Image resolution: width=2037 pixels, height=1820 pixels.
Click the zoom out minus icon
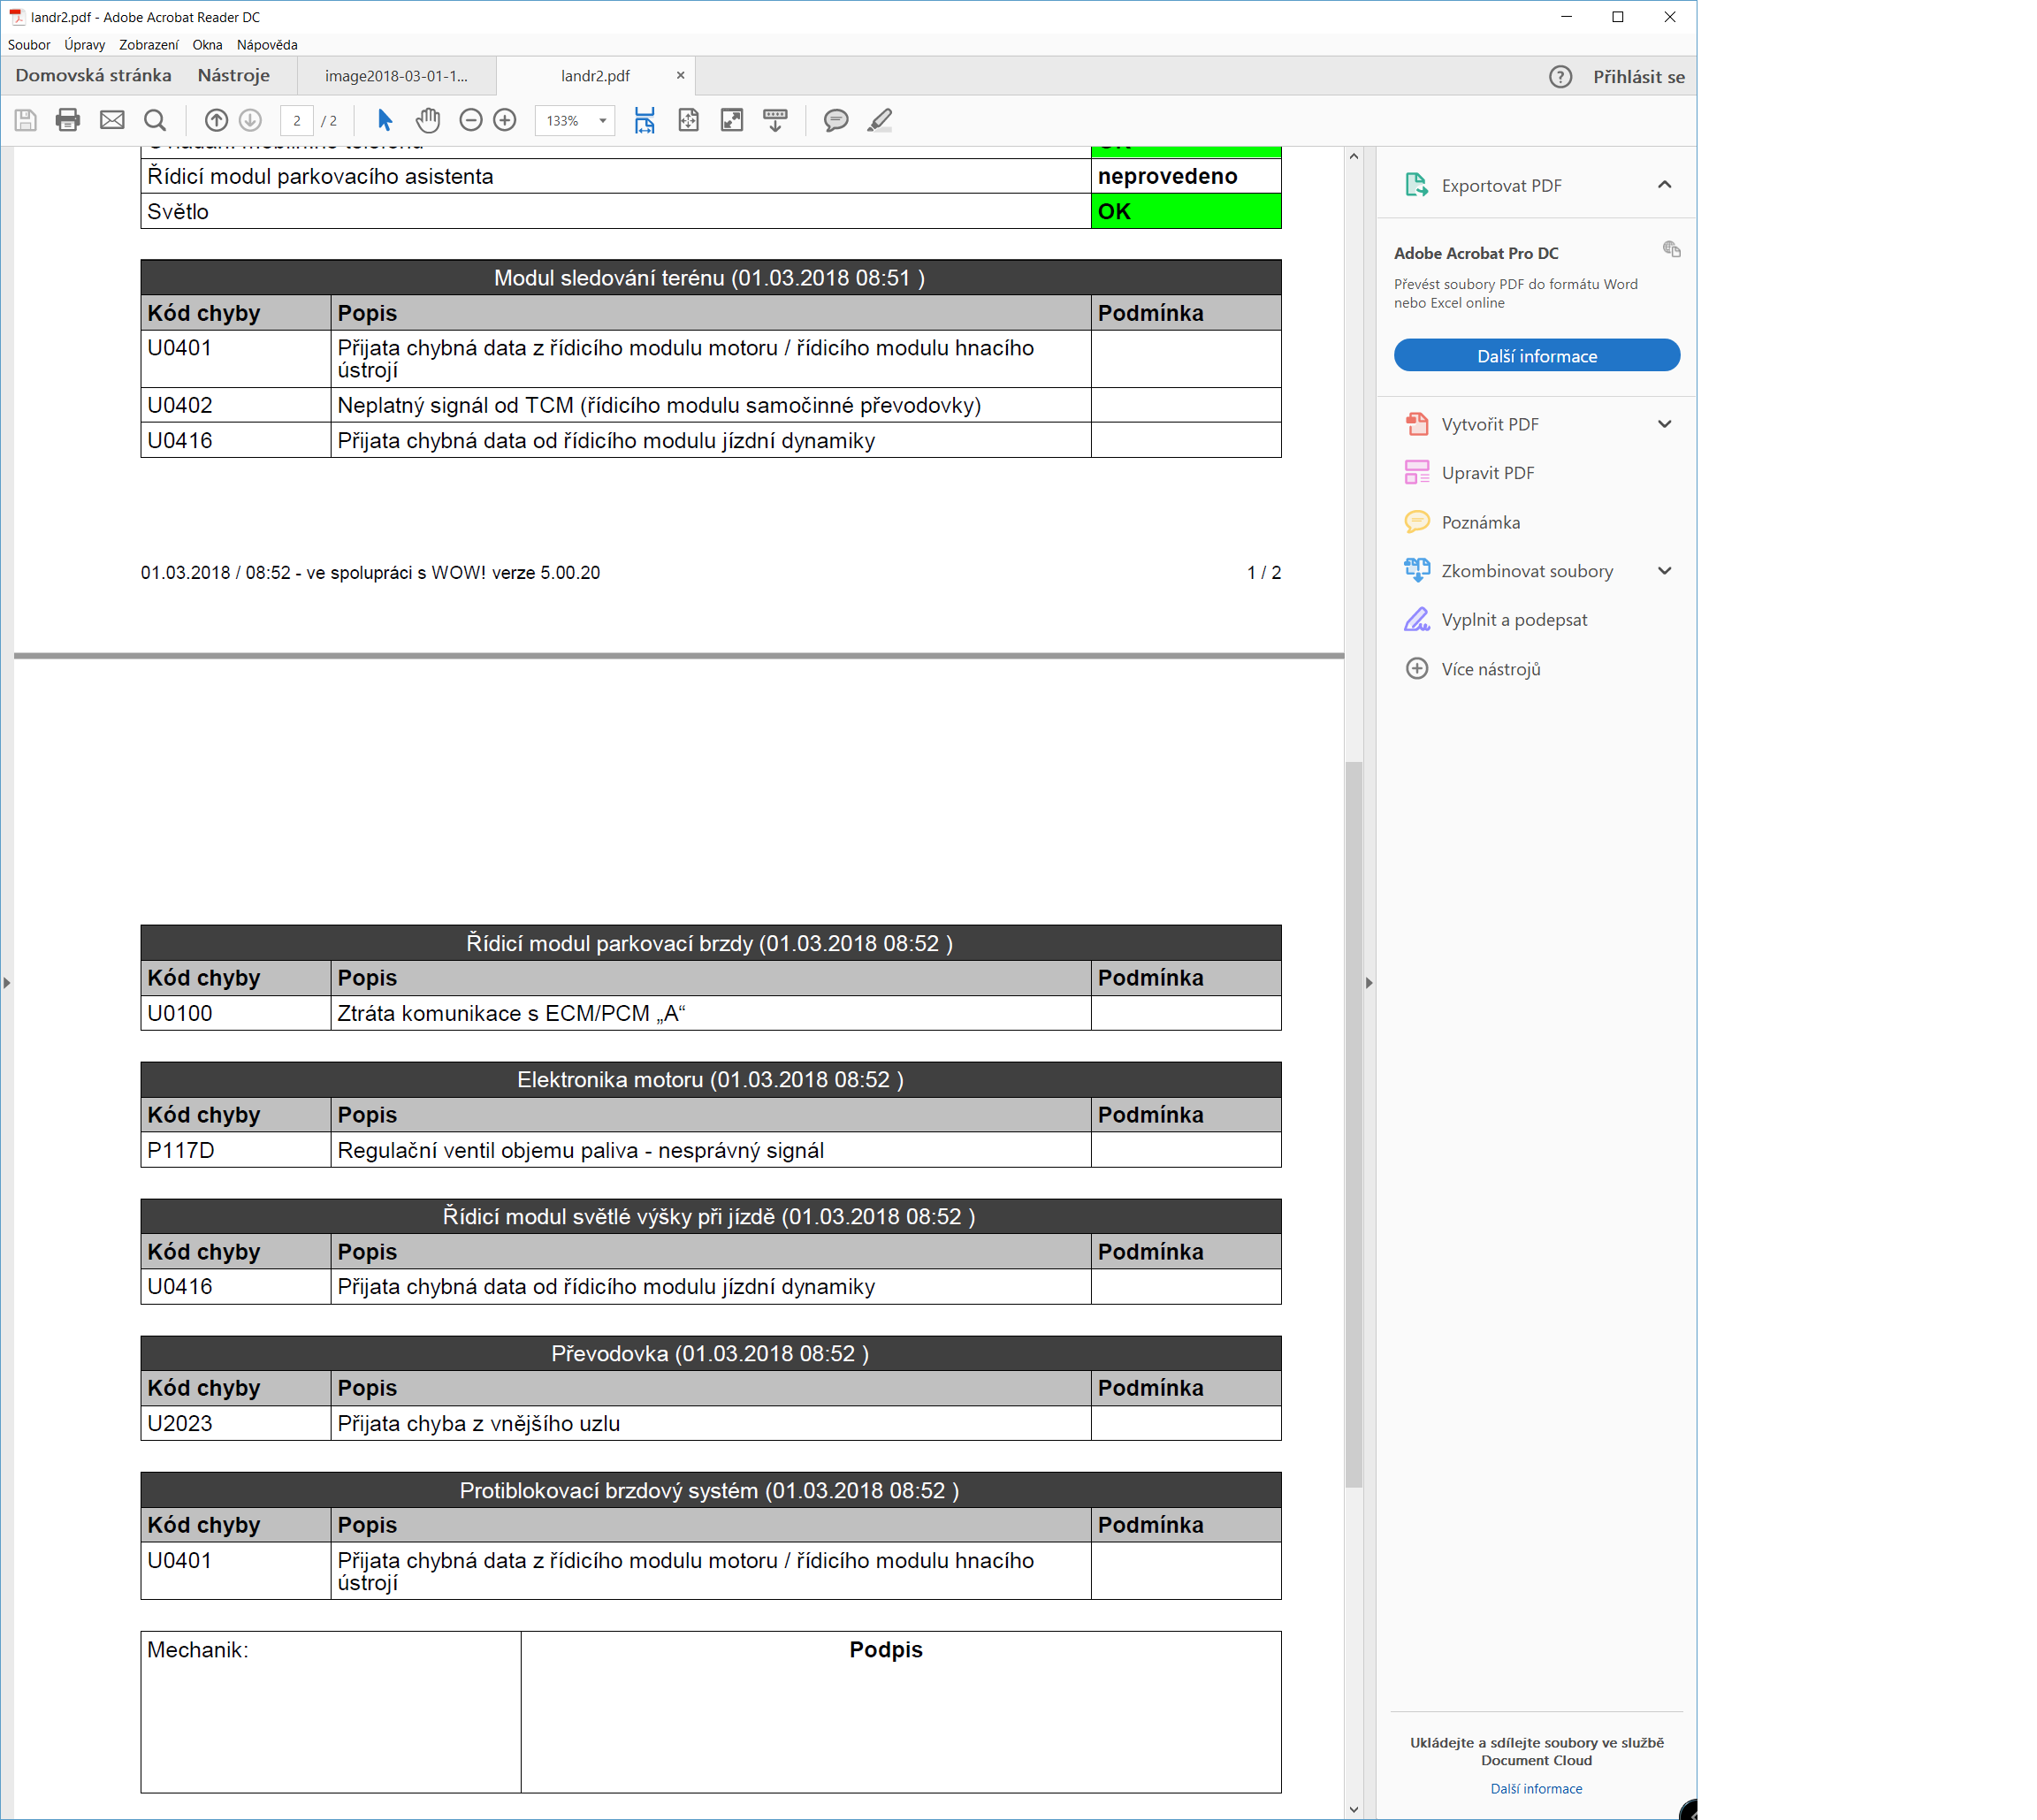click(x=471, y=120)
